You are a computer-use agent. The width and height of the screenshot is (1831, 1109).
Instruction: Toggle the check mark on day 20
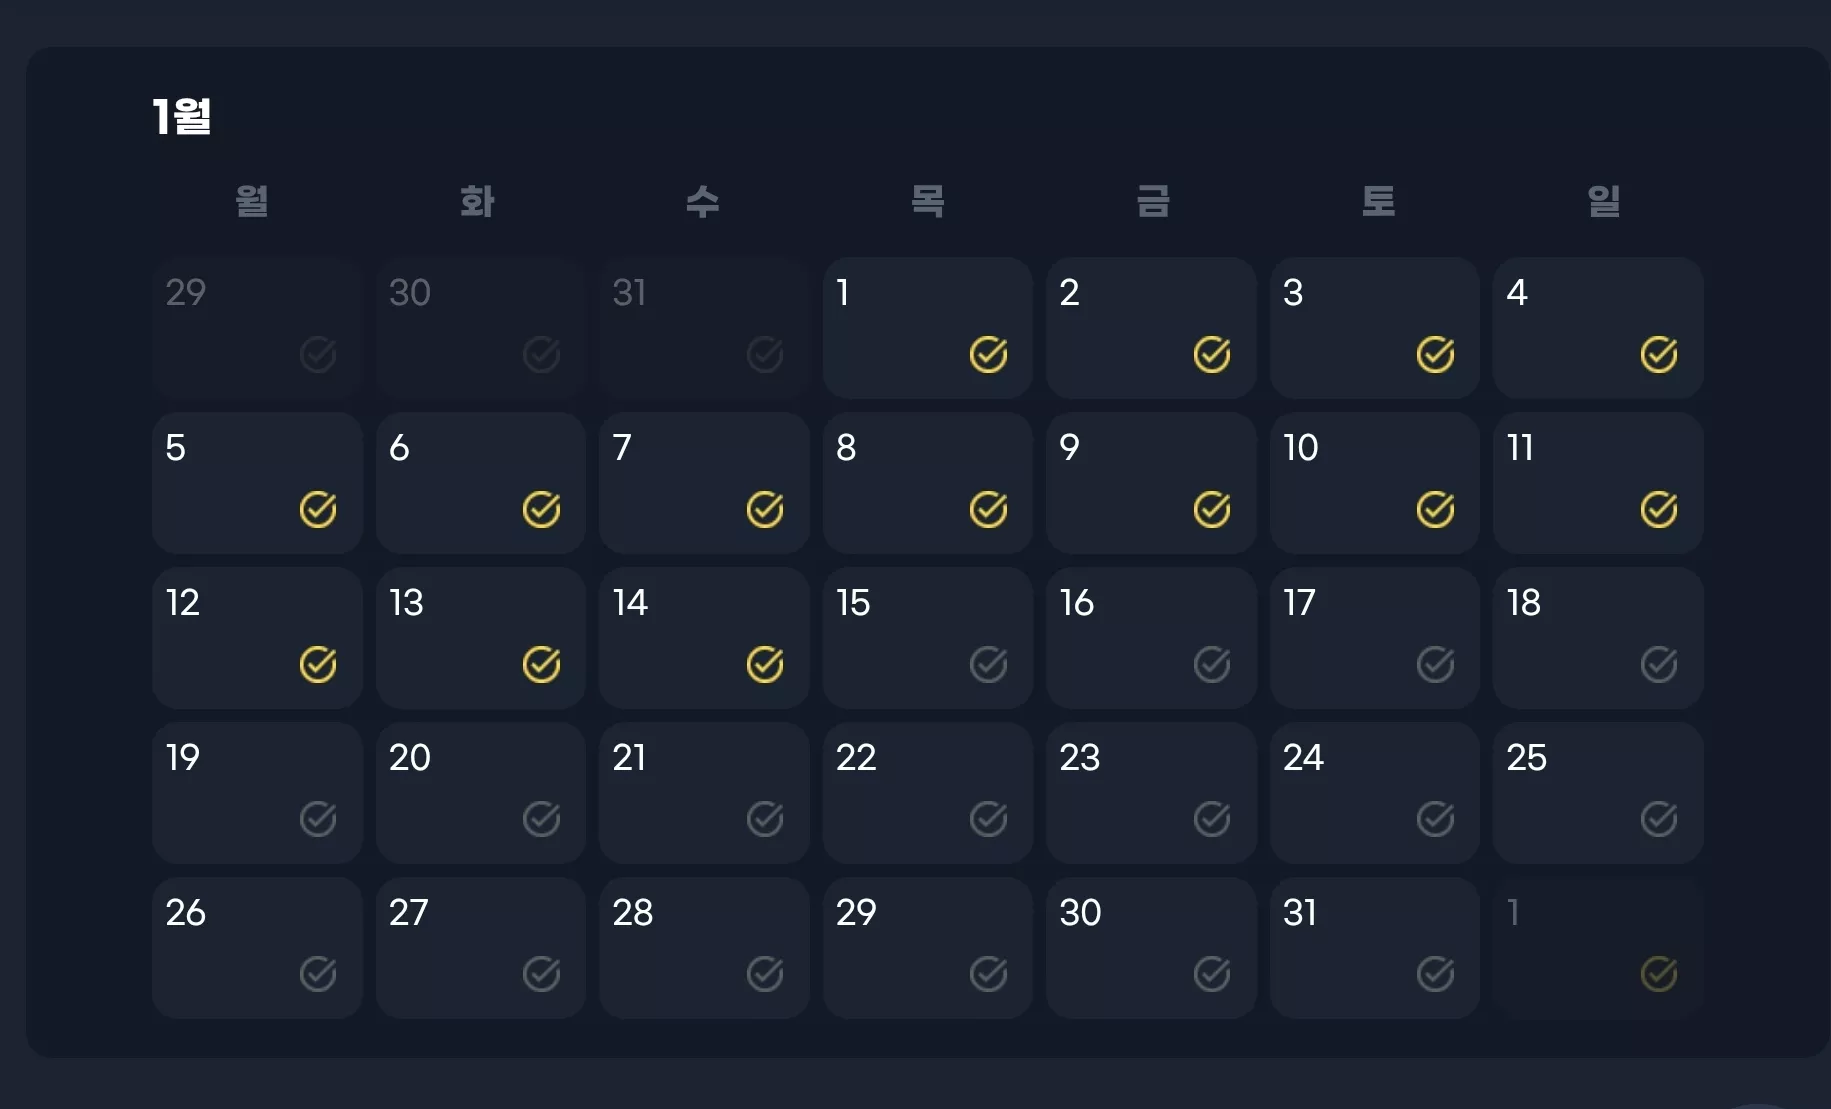click(541, 819)
